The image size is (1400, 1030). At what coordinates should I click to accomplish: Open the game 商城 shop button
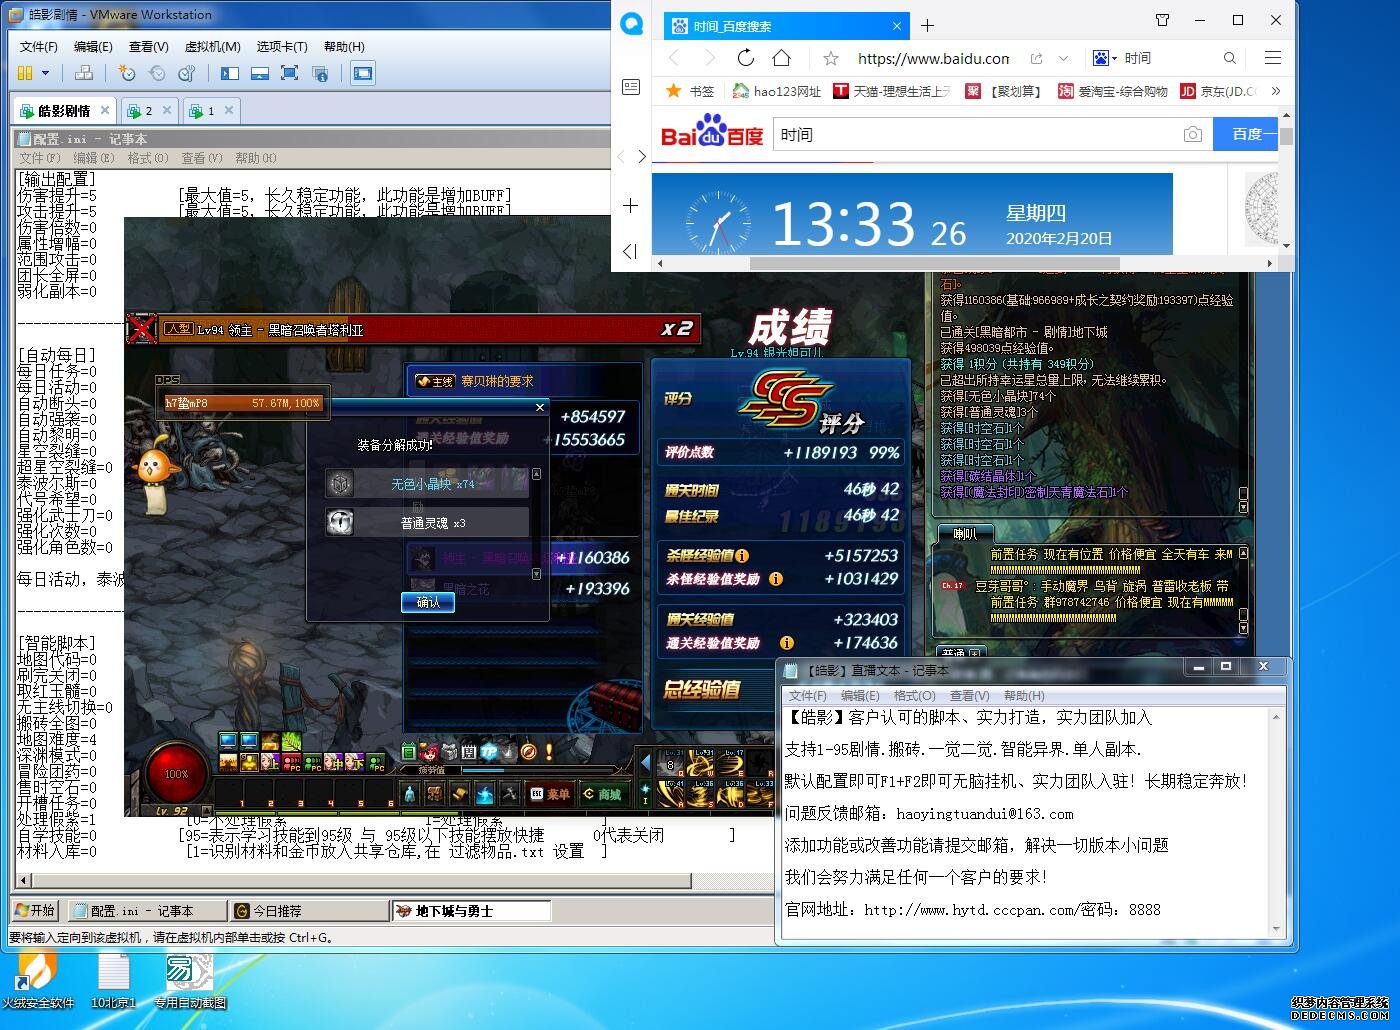(x=602, y=795)
